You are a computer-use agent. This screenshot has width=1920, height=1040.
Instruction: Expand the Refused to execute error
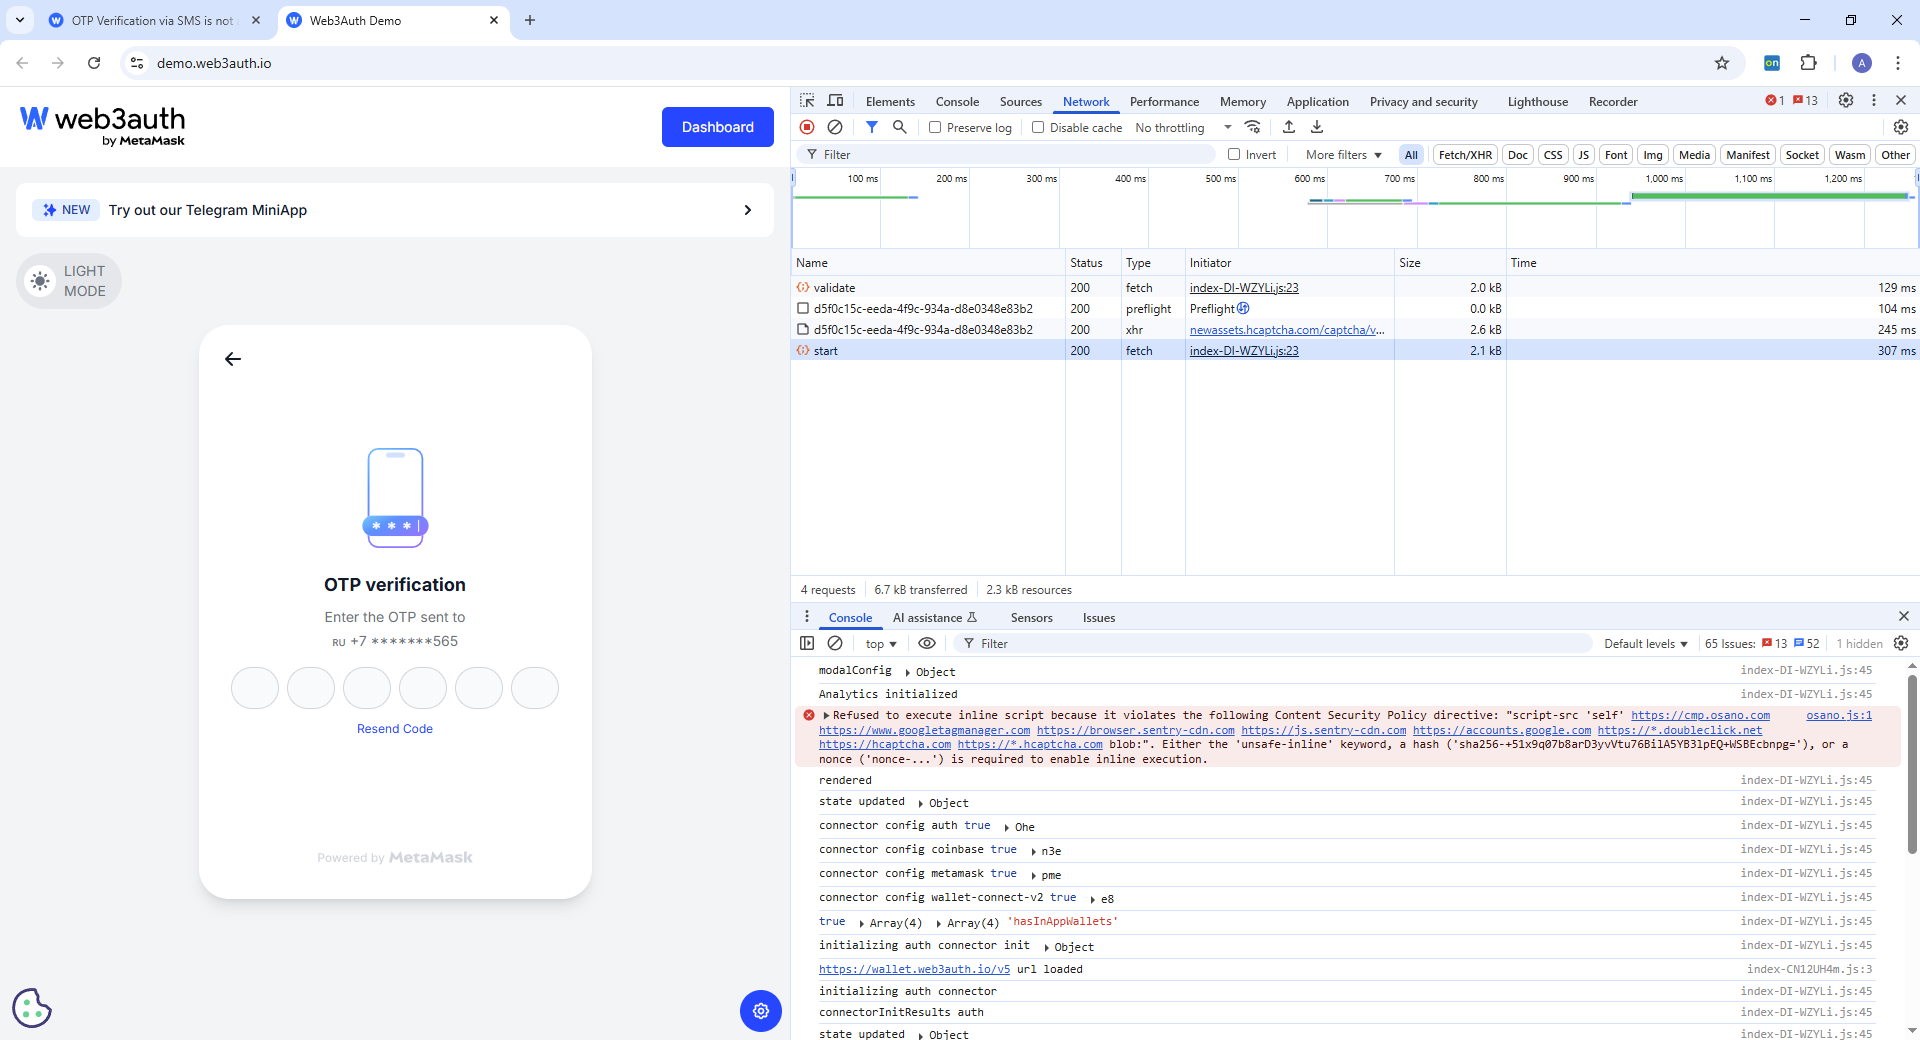pos(827,715)
